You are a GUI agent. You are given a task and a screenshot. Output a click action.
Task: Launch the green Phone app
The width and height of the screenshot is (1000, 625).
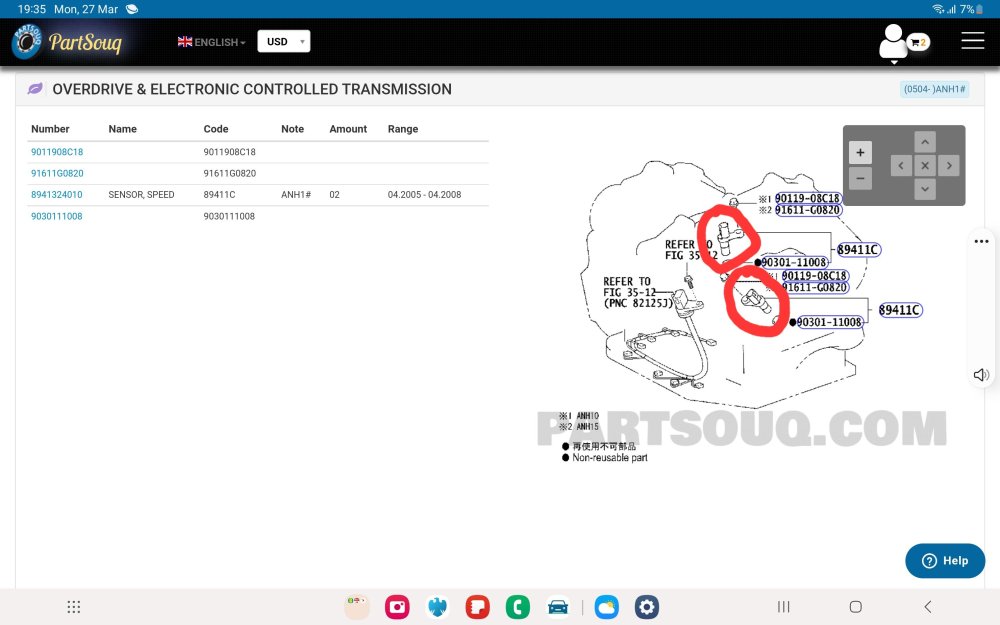click(x=518, y=607)
